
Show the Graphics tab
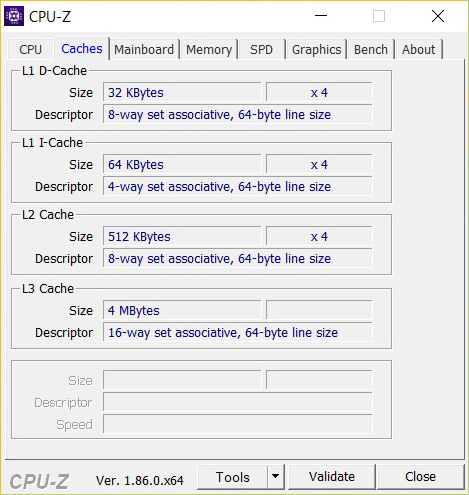(316, 50)
